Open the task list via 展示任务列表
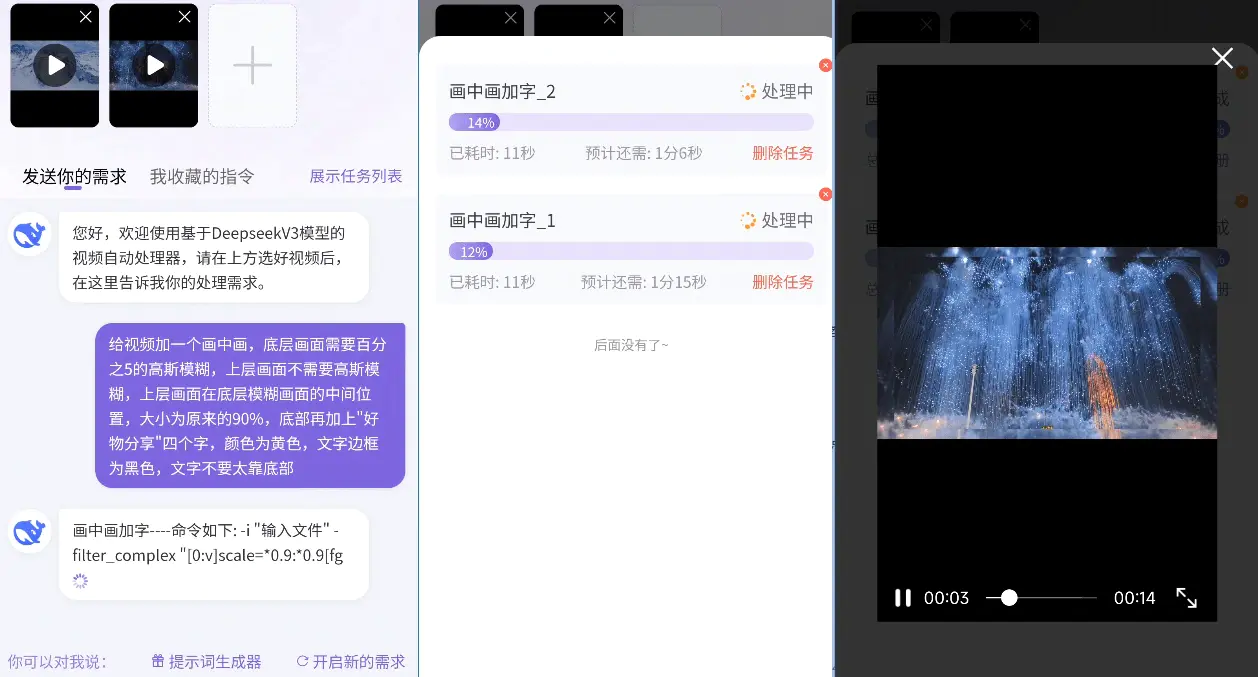1258x677 pixels. [356, 175]
